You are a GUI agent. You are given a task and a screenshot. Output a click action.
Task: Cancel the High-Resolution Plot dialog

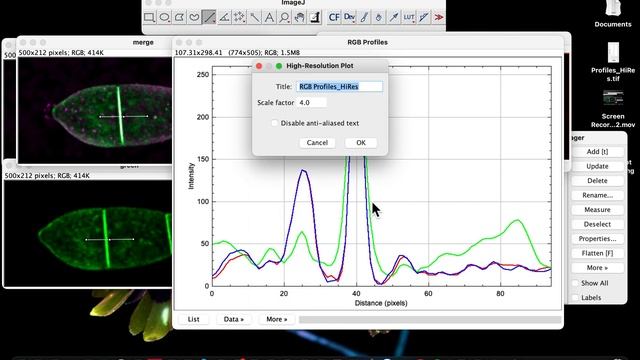tap(317, 142)
